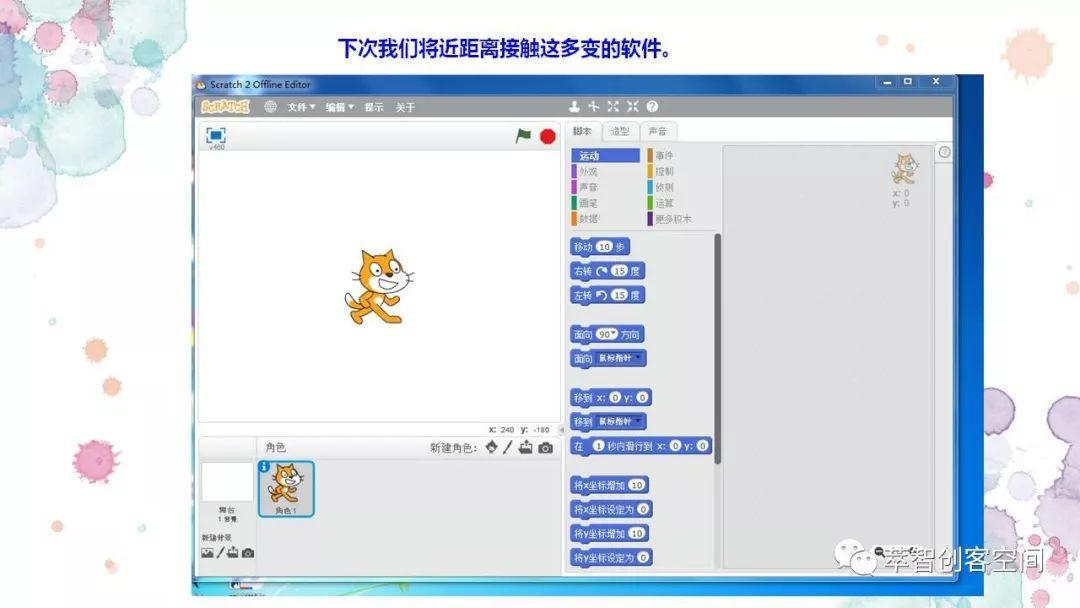Switch to the 脚本 tab
This screenshot has width=1080, height=608.
(583, 131)
